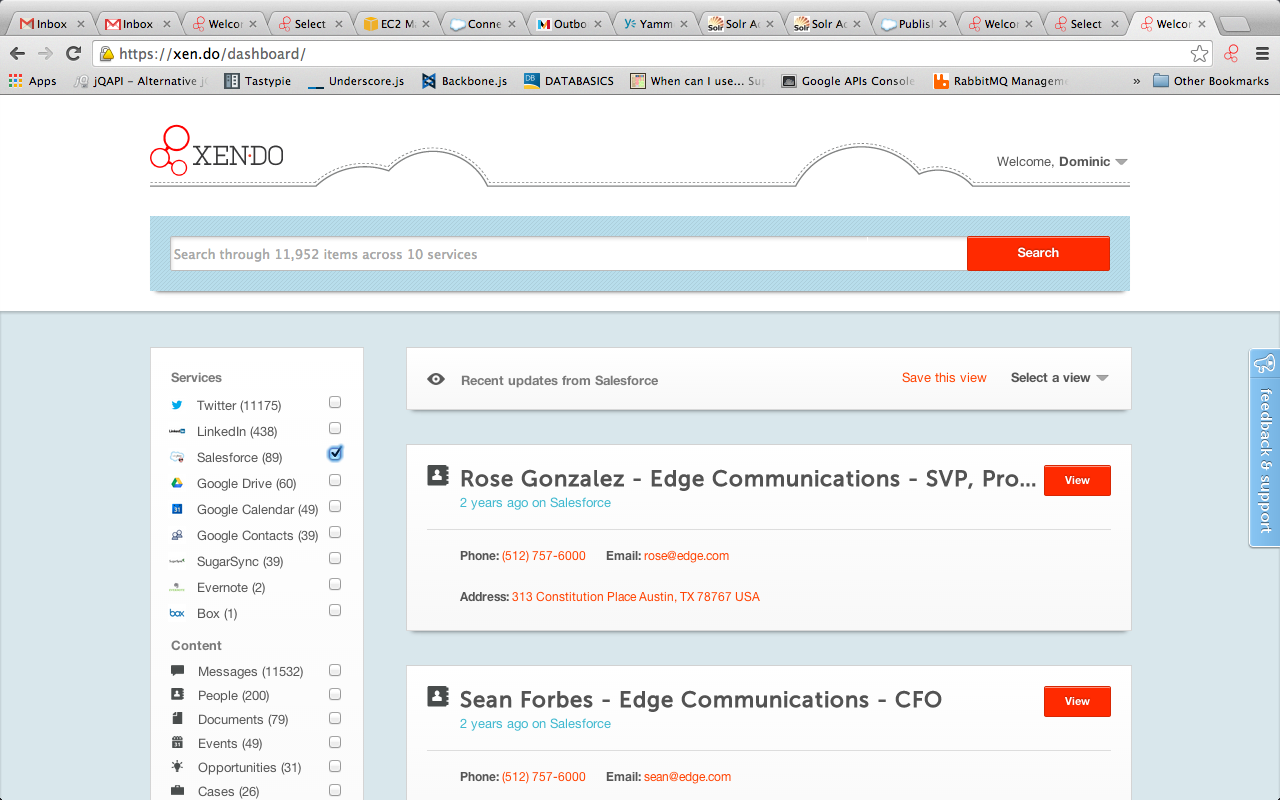Open the feedback & support side tab

click(x=1265, y=447)
